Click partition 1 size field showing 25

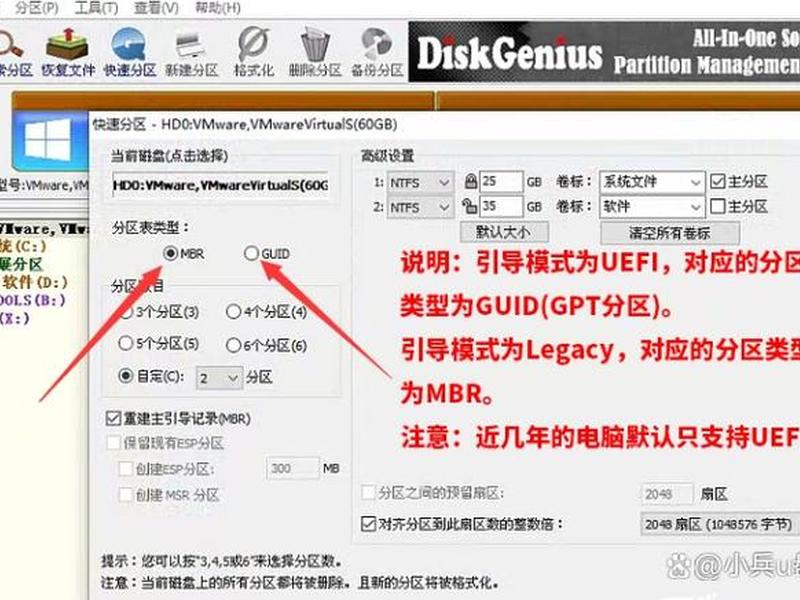[x=501, y=182]
